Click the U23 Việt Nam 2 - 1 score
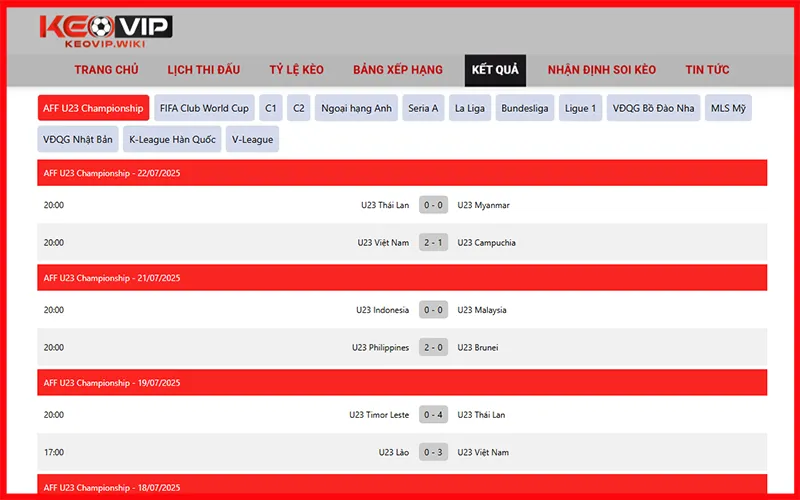The image size is (800, 500). [433, 243]
